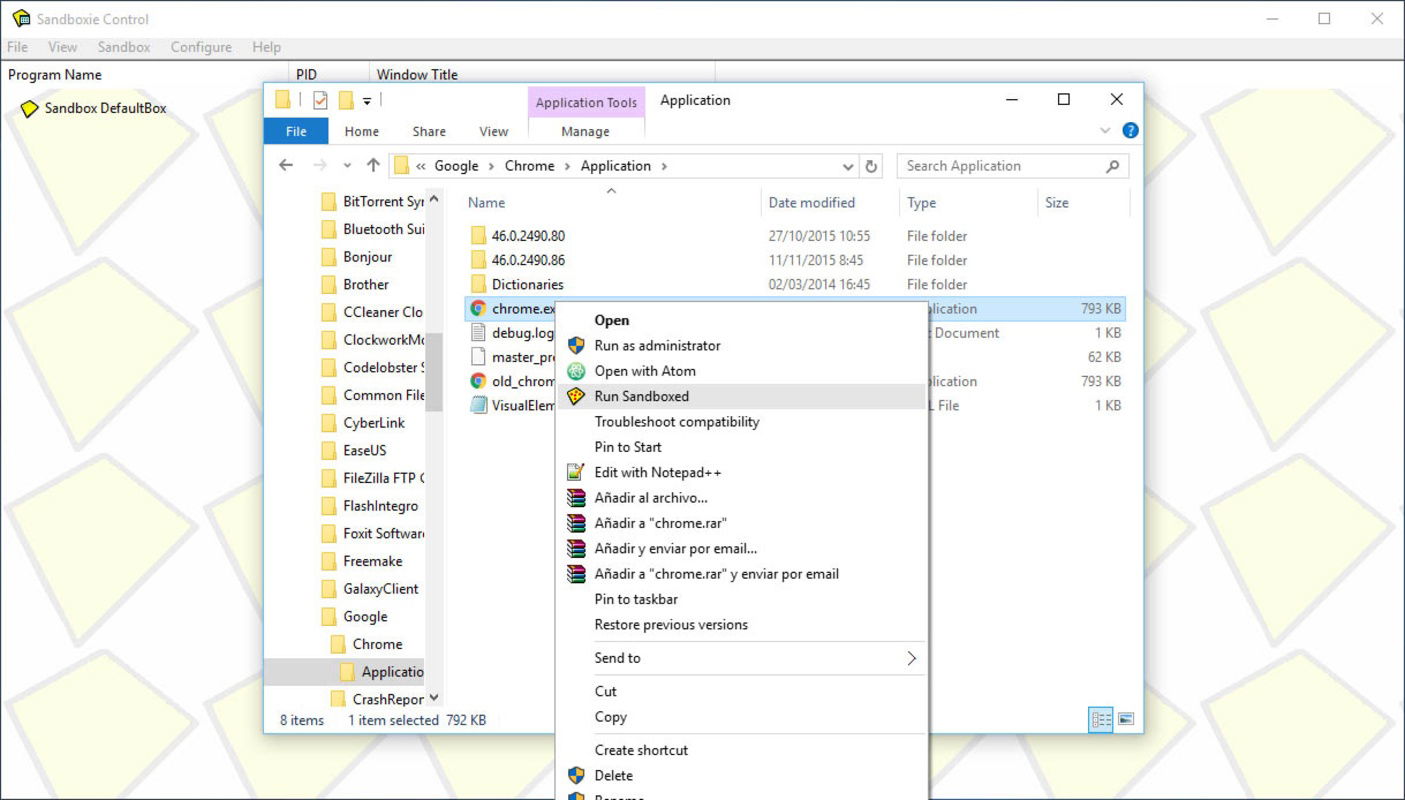Open the Manage ribbon tab

pyautogui.click(x=585, y=131)
